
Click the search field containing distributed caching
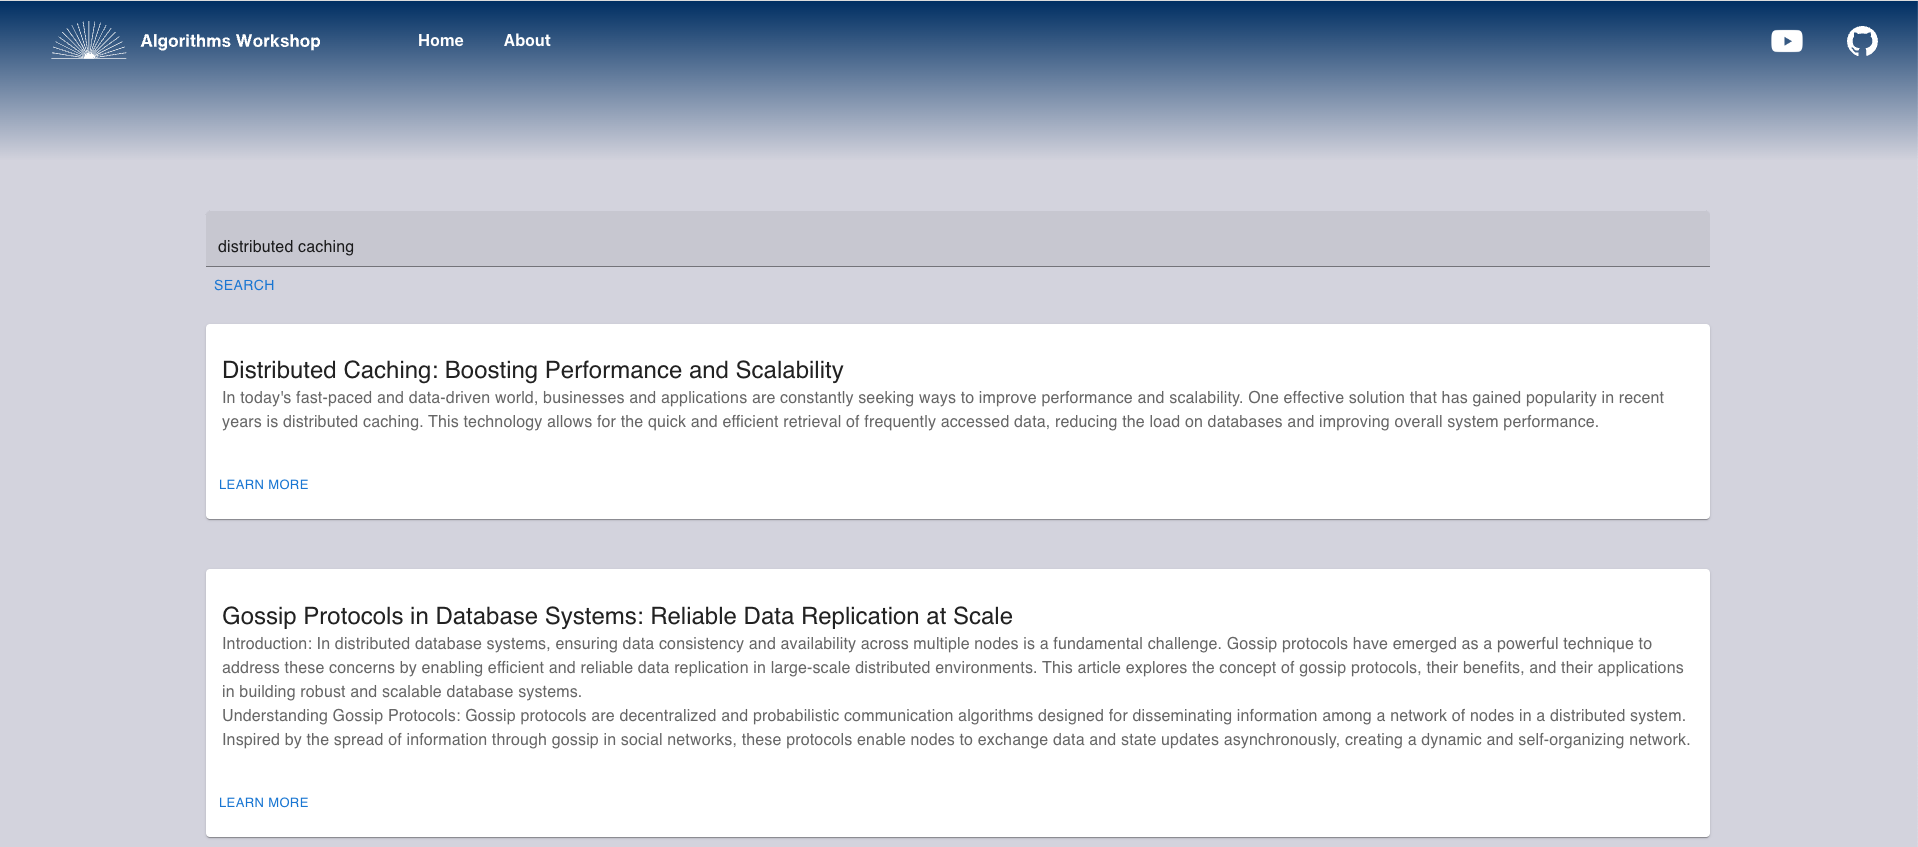958,239
